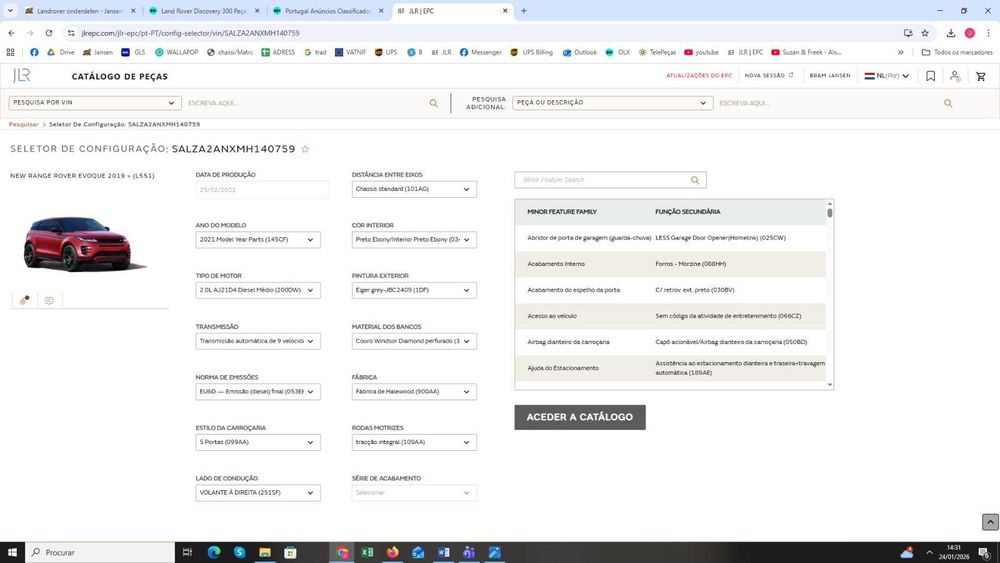The image size is (1000, 563).
Task: Open browser downloads icon
Action: pos(950,33)
